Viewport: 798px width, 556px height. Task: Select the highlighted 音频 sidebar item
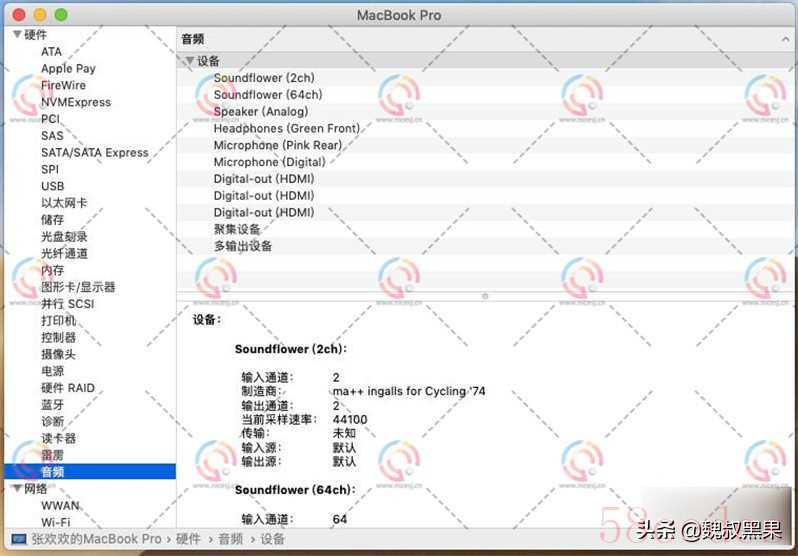[90, 471]
